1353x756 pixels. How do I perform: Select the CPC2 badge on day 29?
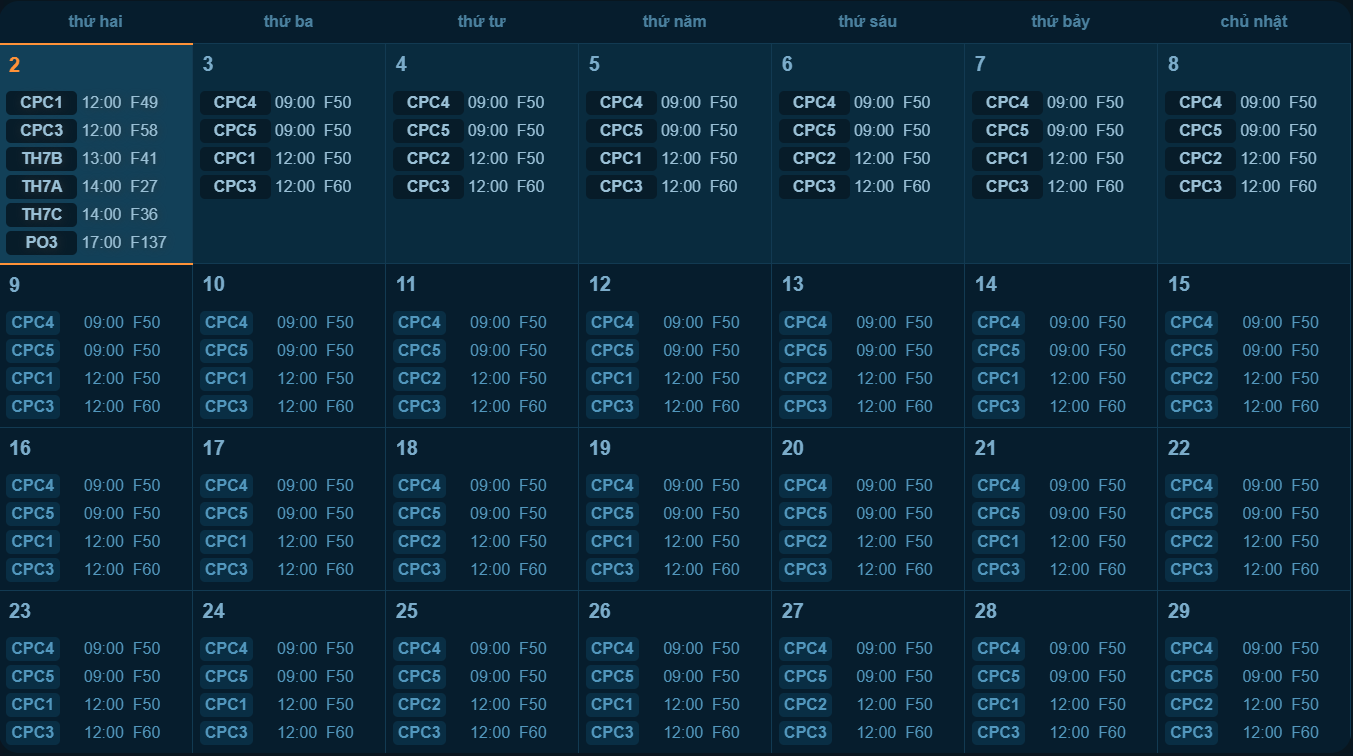[x=1192, y=704]
